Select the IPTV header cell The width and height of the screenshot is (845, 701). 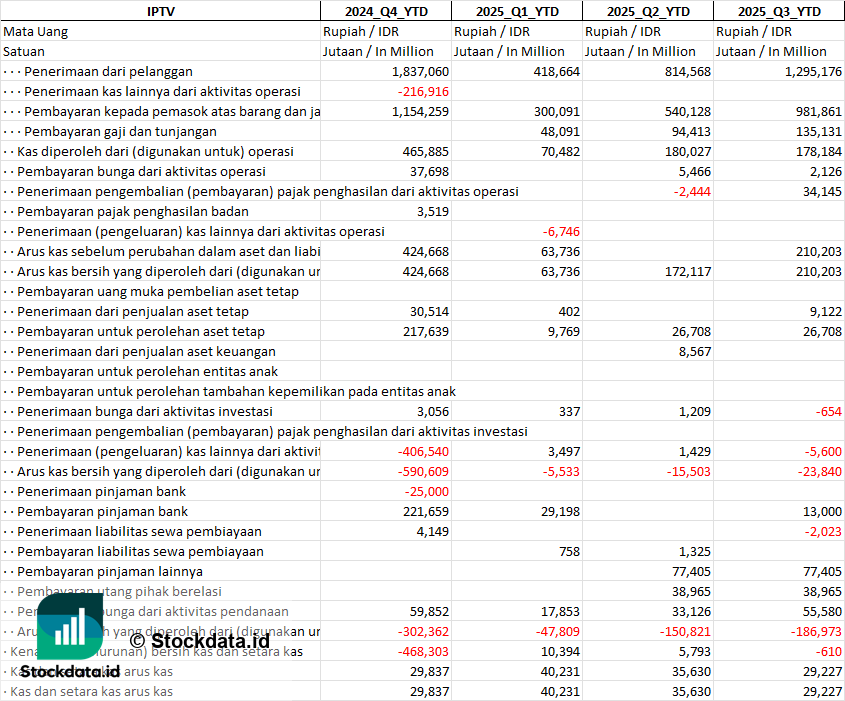click(x=161, y=11)
